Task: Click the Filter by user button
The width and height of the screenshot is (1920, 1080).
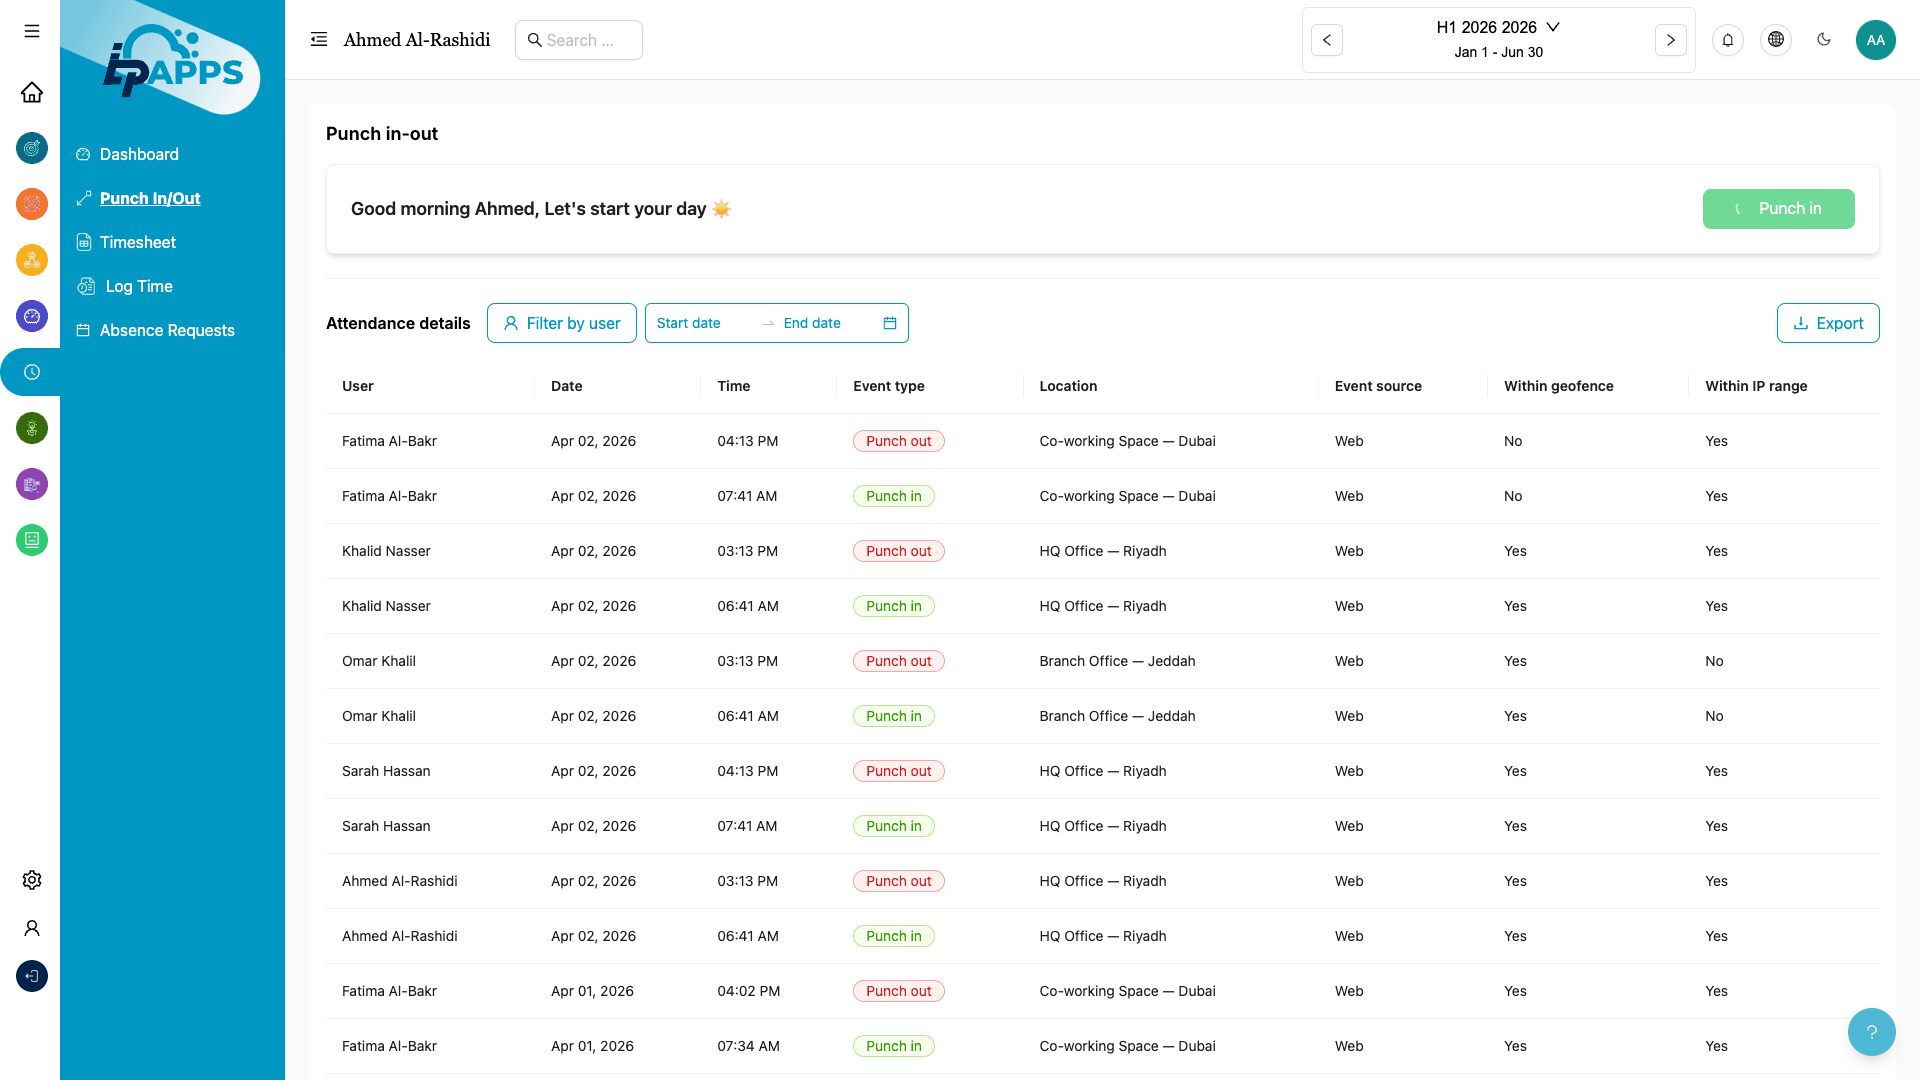Action: click(561, 323)
